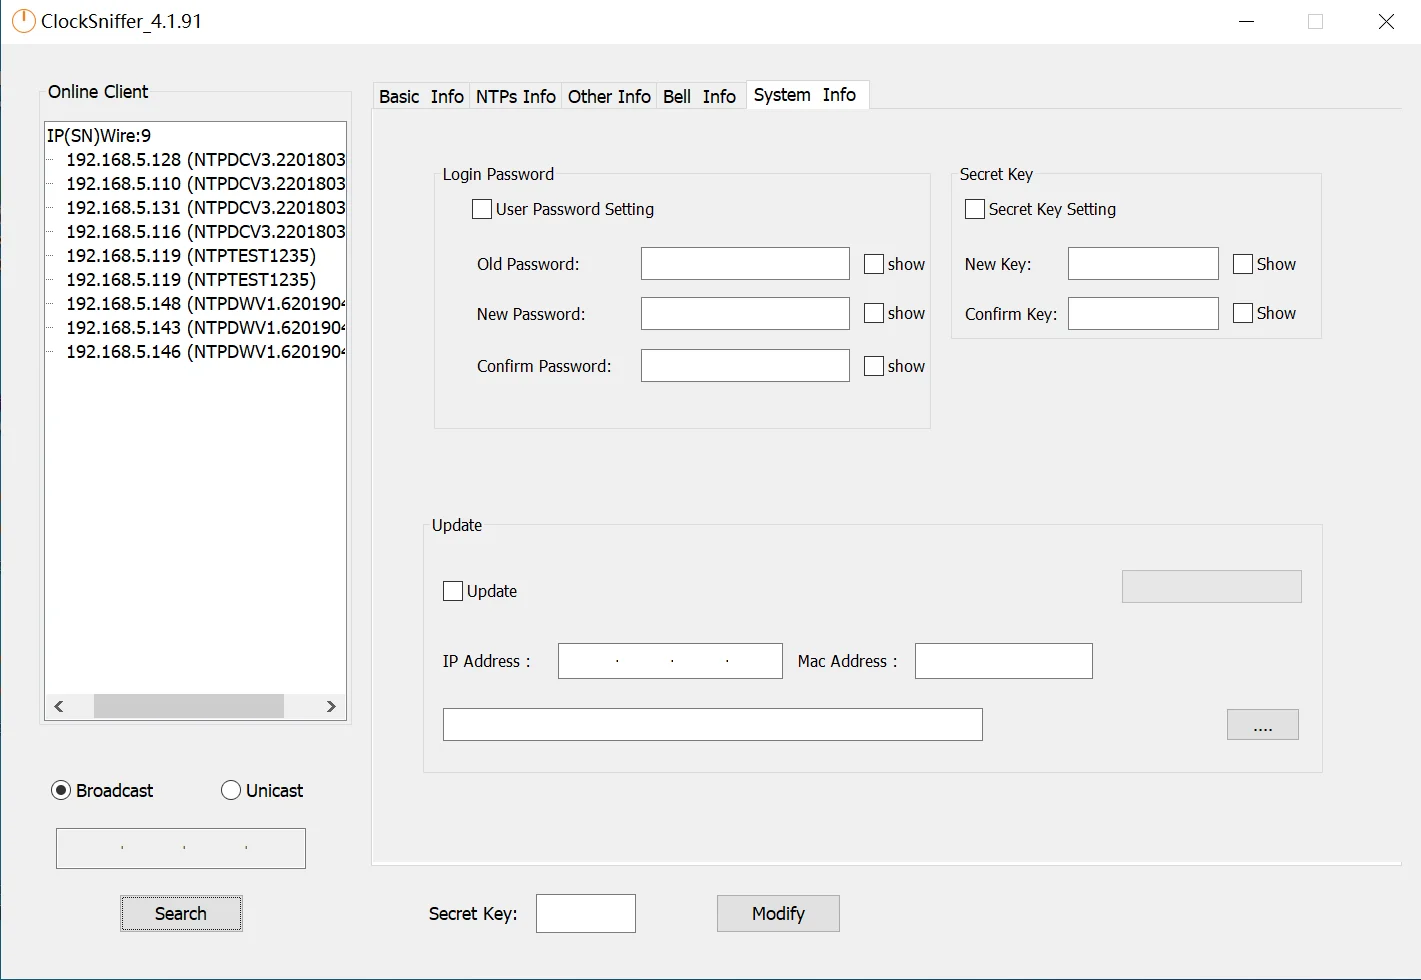Switch to the Basic Info tab
The height and width of the screenshot is (980, 1421).
(x=421, y=96)
